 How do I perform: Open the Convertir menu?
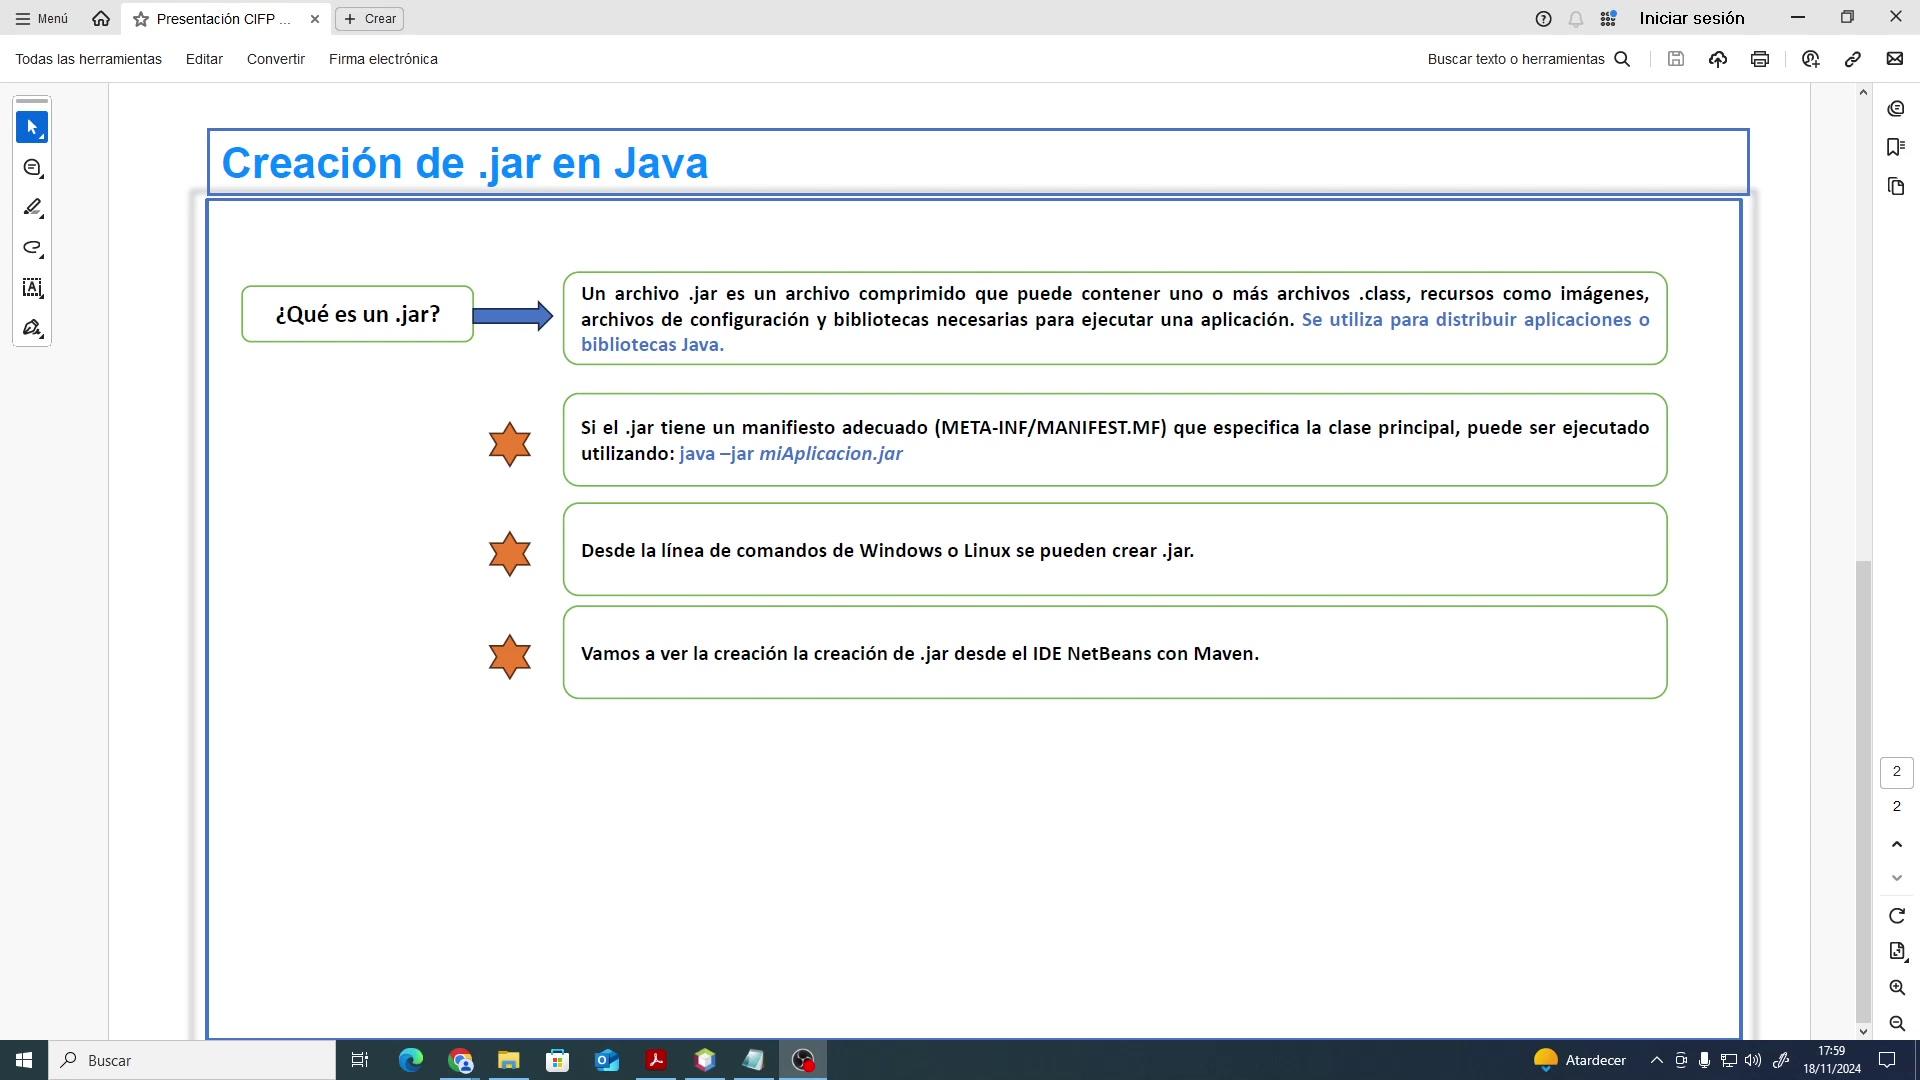point(275,59)
